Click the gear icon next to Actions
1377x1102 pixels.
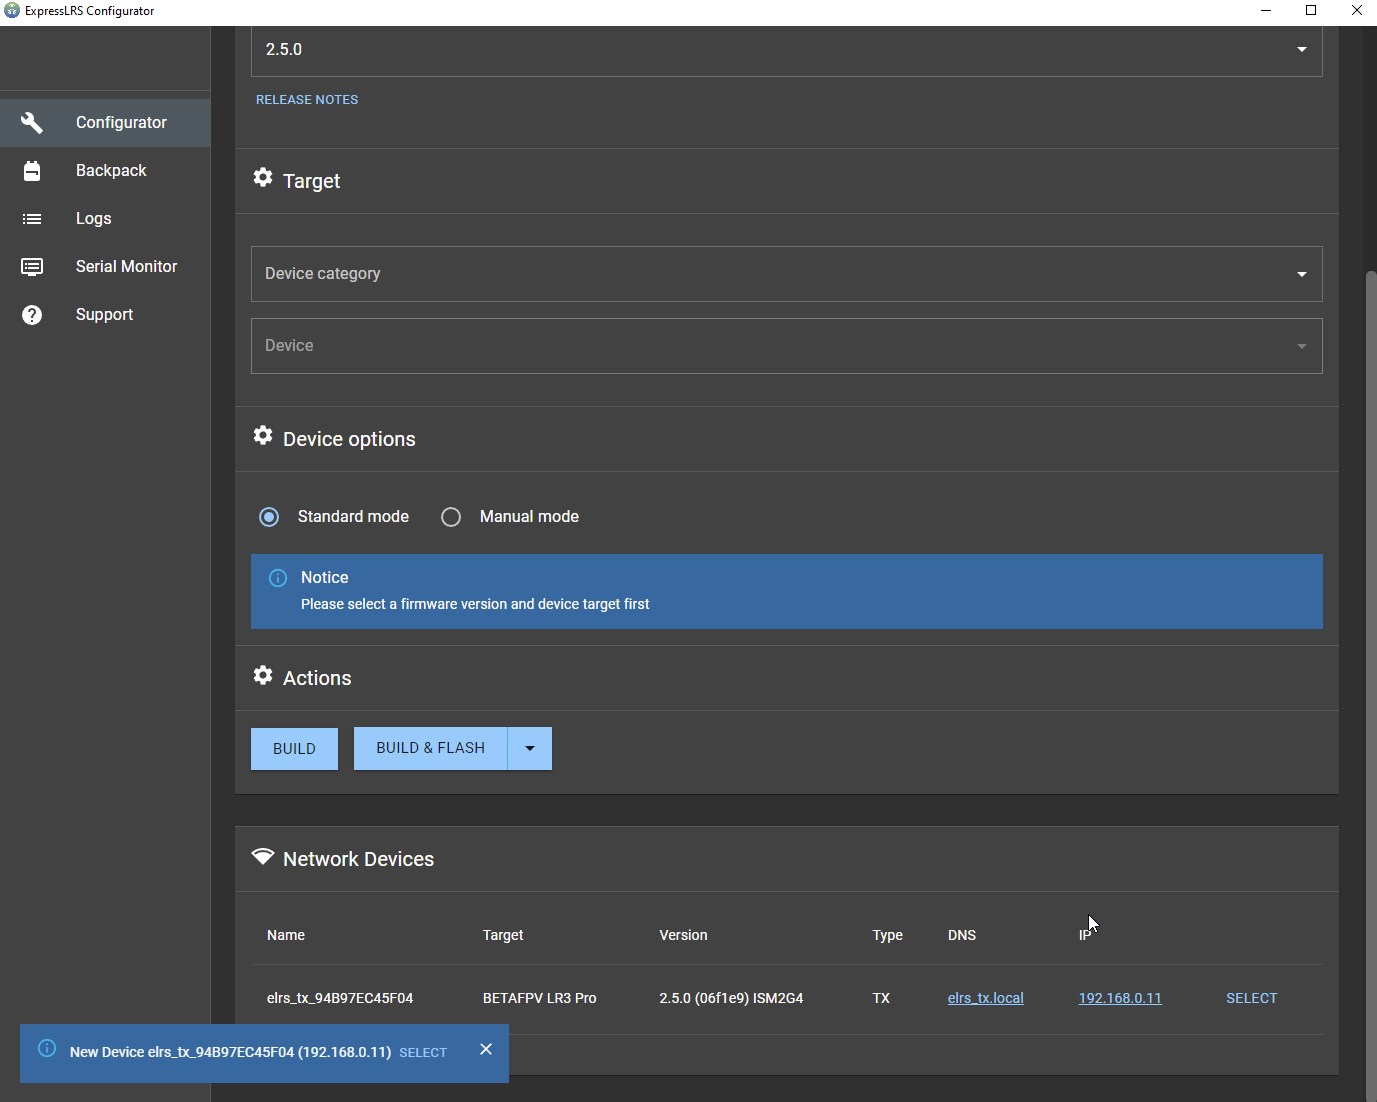click(263, 675)
